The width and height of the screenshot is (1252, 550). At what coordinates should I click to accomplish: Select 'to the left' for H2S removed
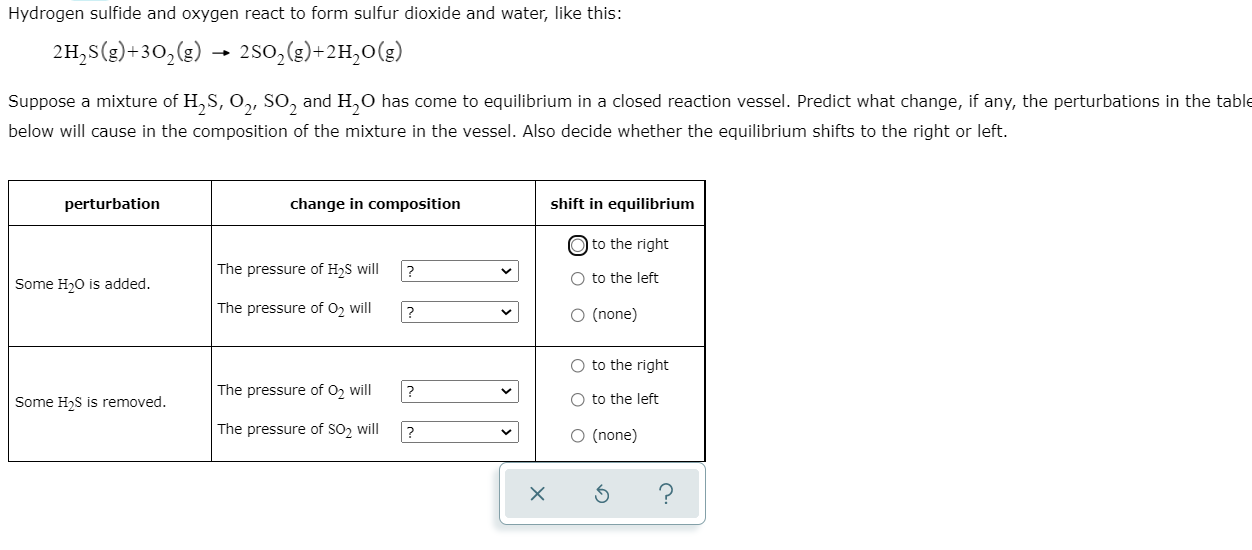click(x=578, y=400)
